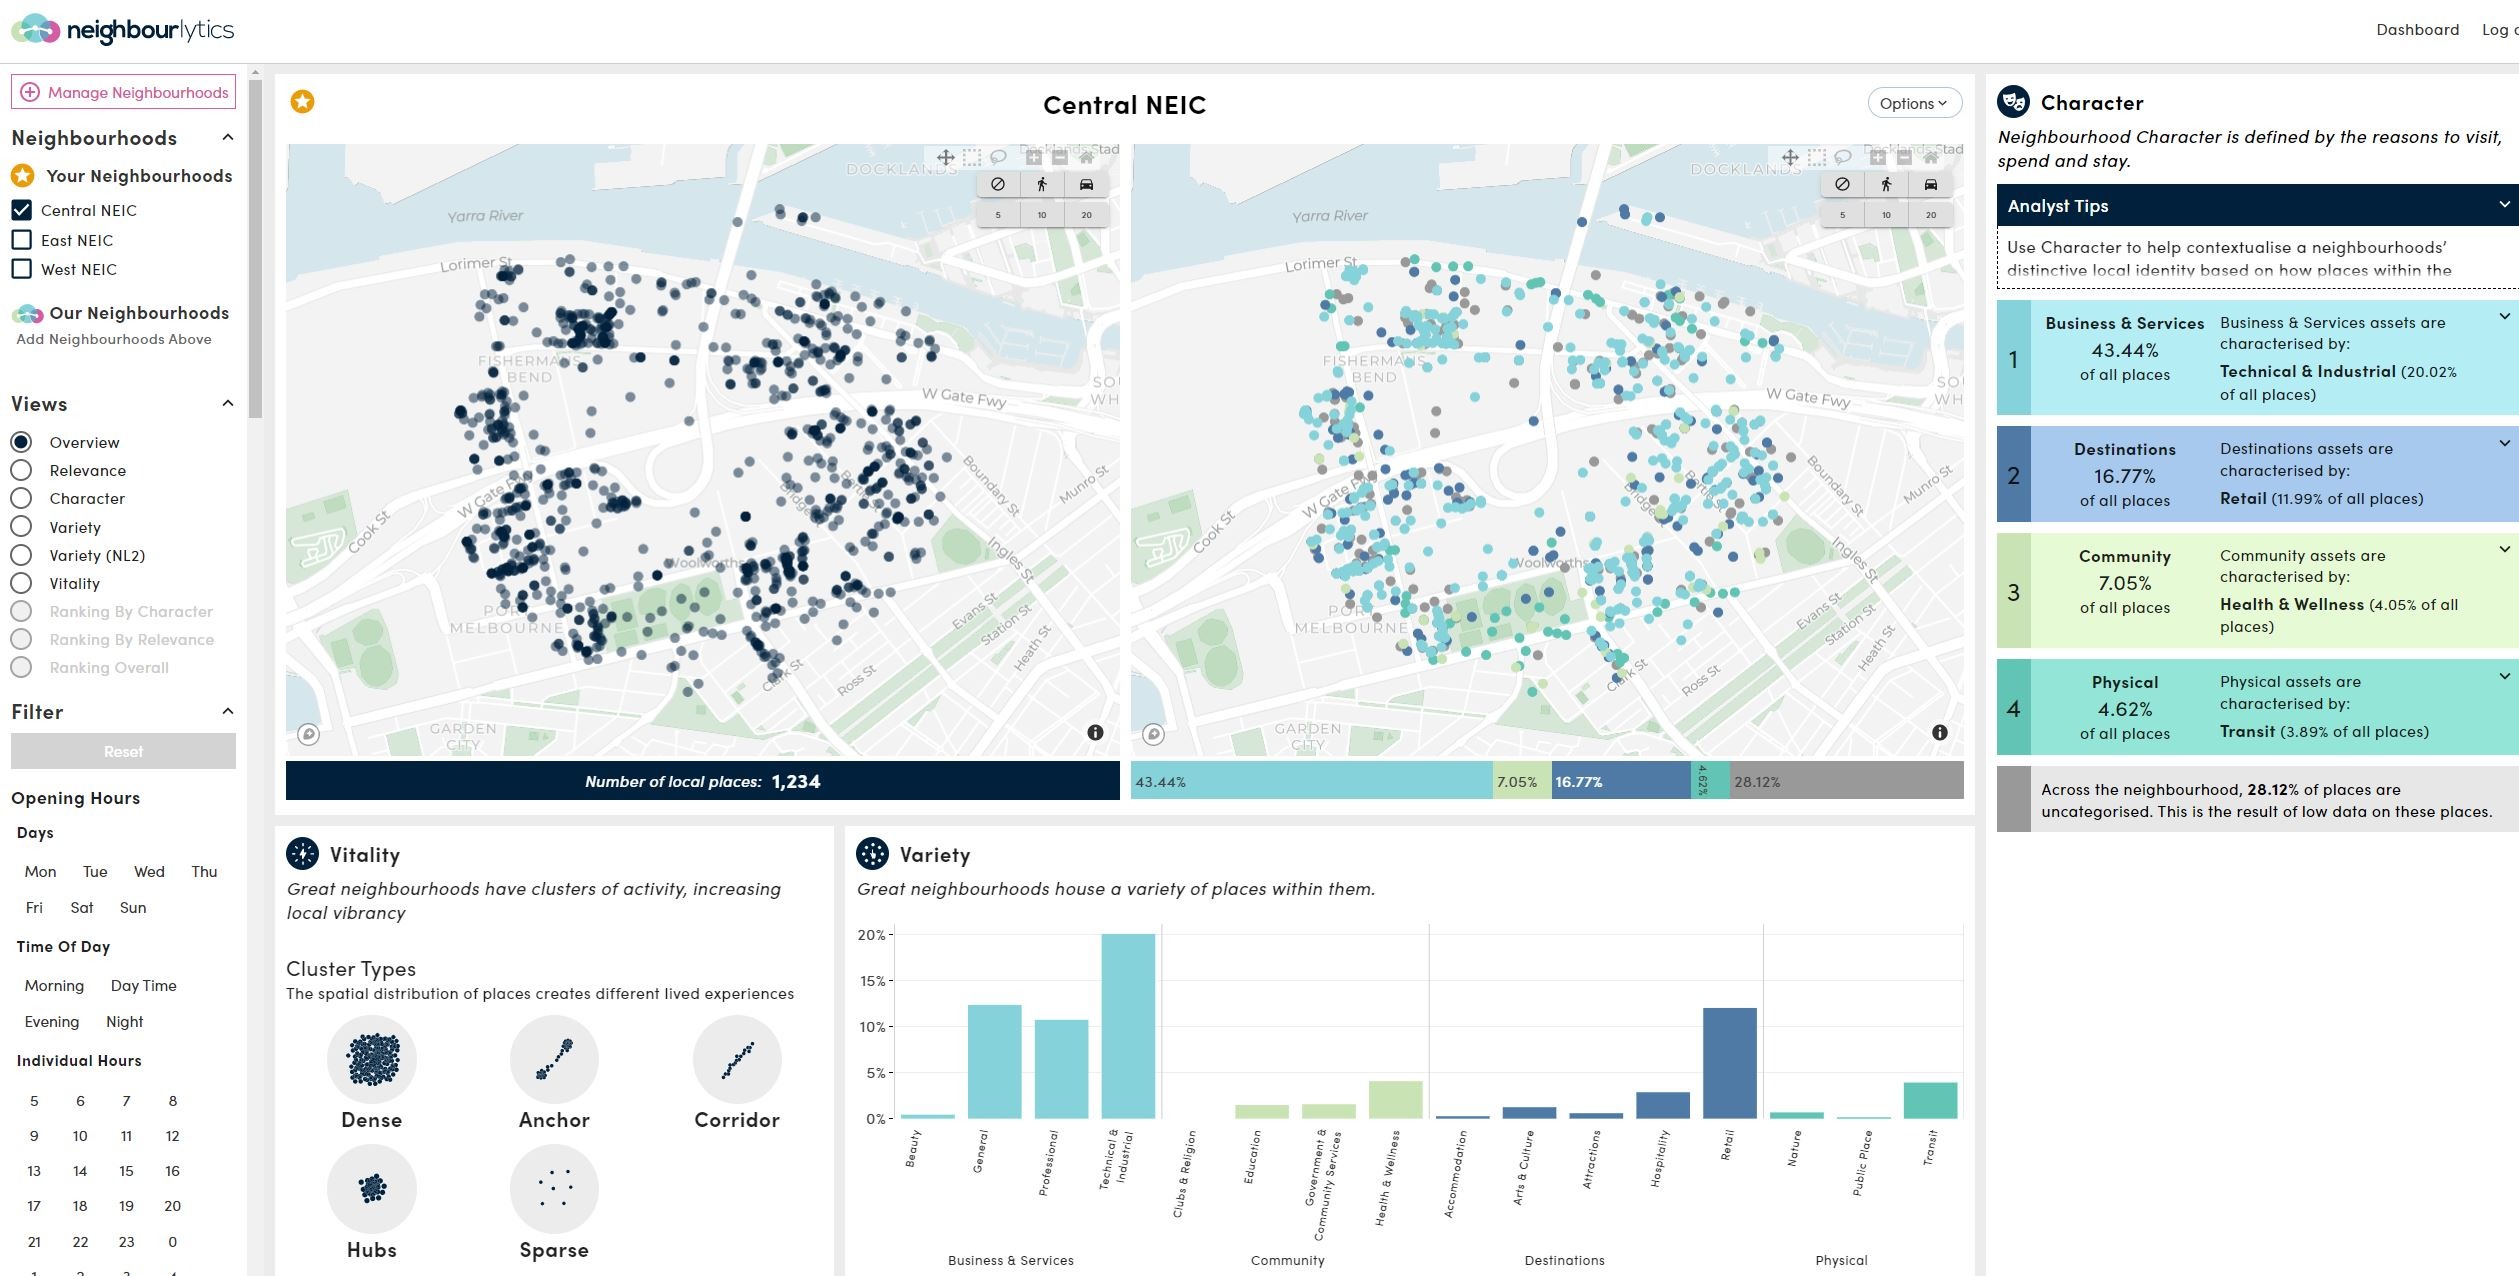
Task: Open the Dashboard menu item
Action: (2417, 30)
